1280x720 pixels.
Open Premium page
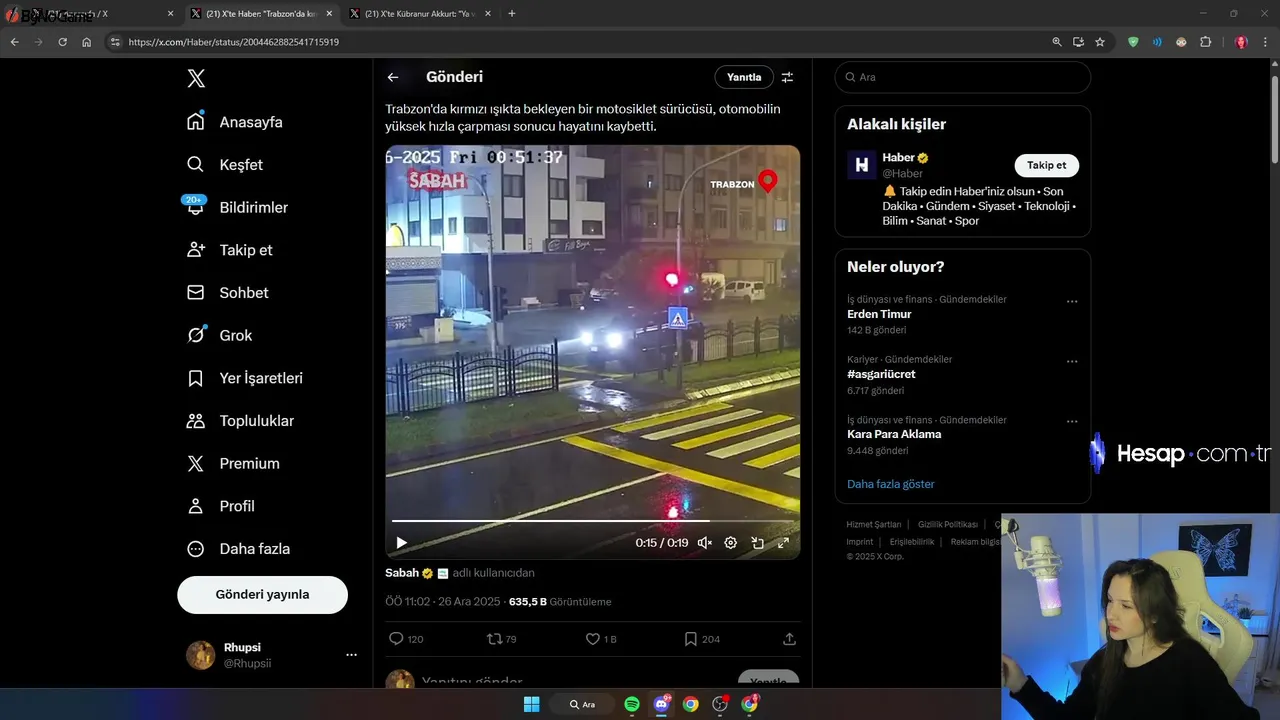tap(233, 464)
